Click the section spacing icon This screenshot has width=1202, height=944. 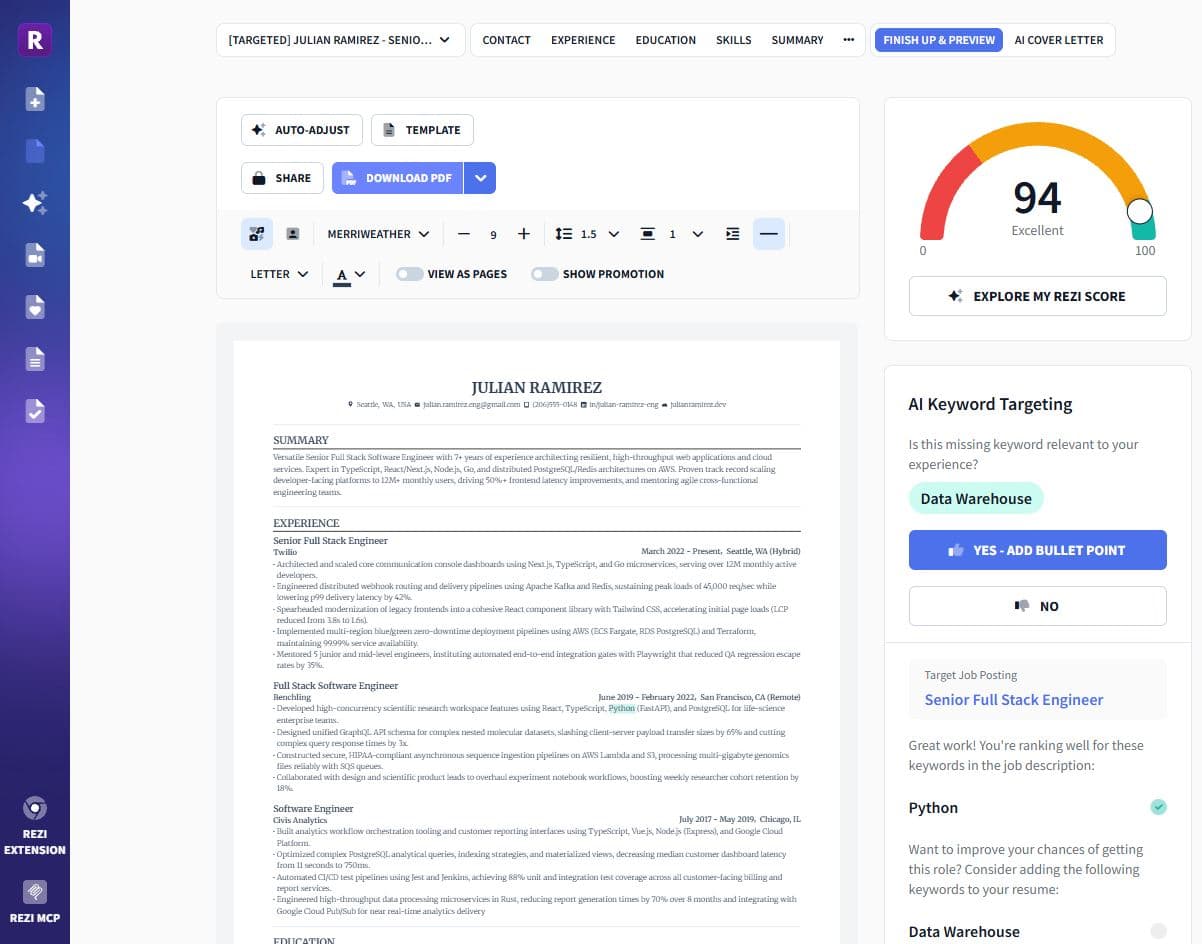pyautogui.click(x=647, y=234)
